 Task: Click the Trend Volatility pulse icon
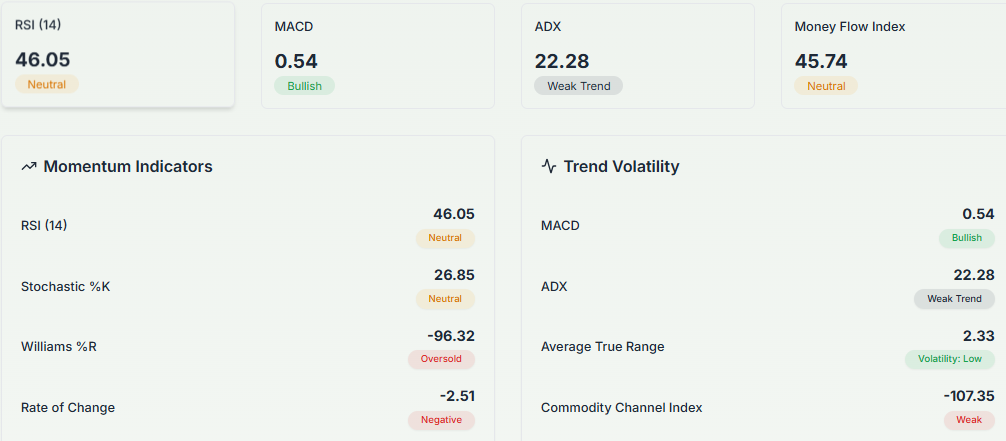coord(548,167)
